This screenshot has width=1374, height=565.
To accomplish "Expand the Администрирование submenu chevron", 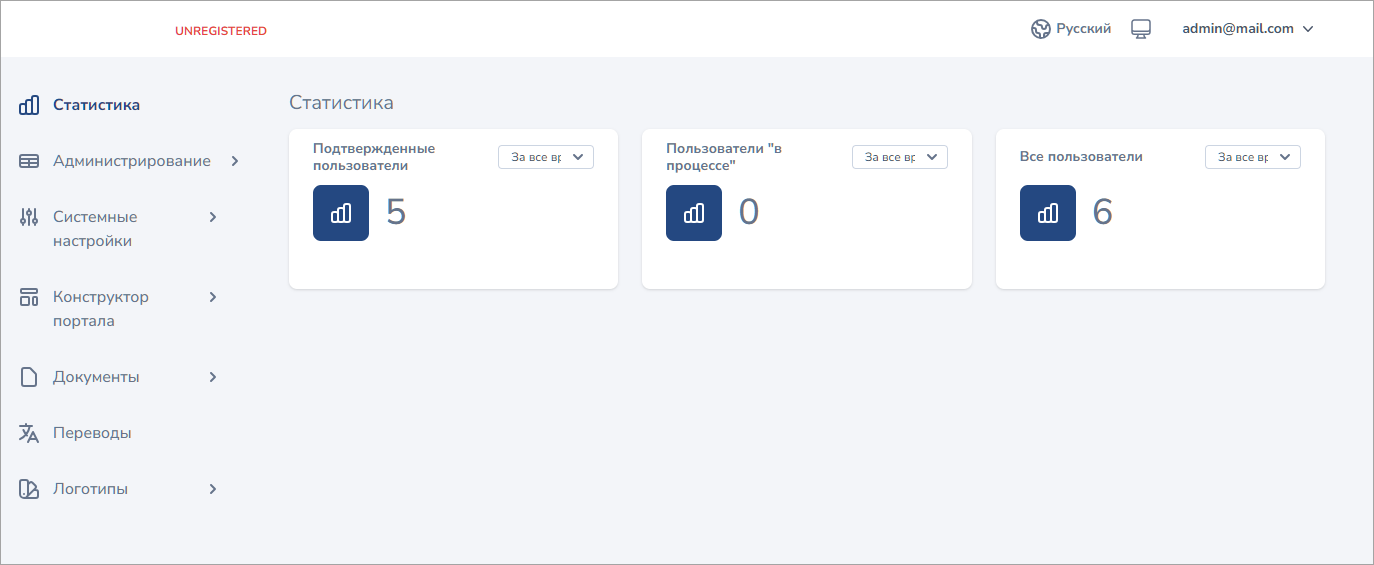I will tap(235, 161).
